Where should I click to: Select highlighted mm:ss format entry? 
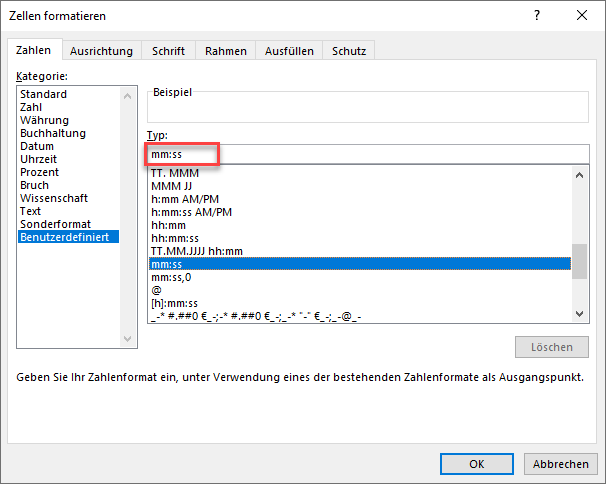click(360, 264)
